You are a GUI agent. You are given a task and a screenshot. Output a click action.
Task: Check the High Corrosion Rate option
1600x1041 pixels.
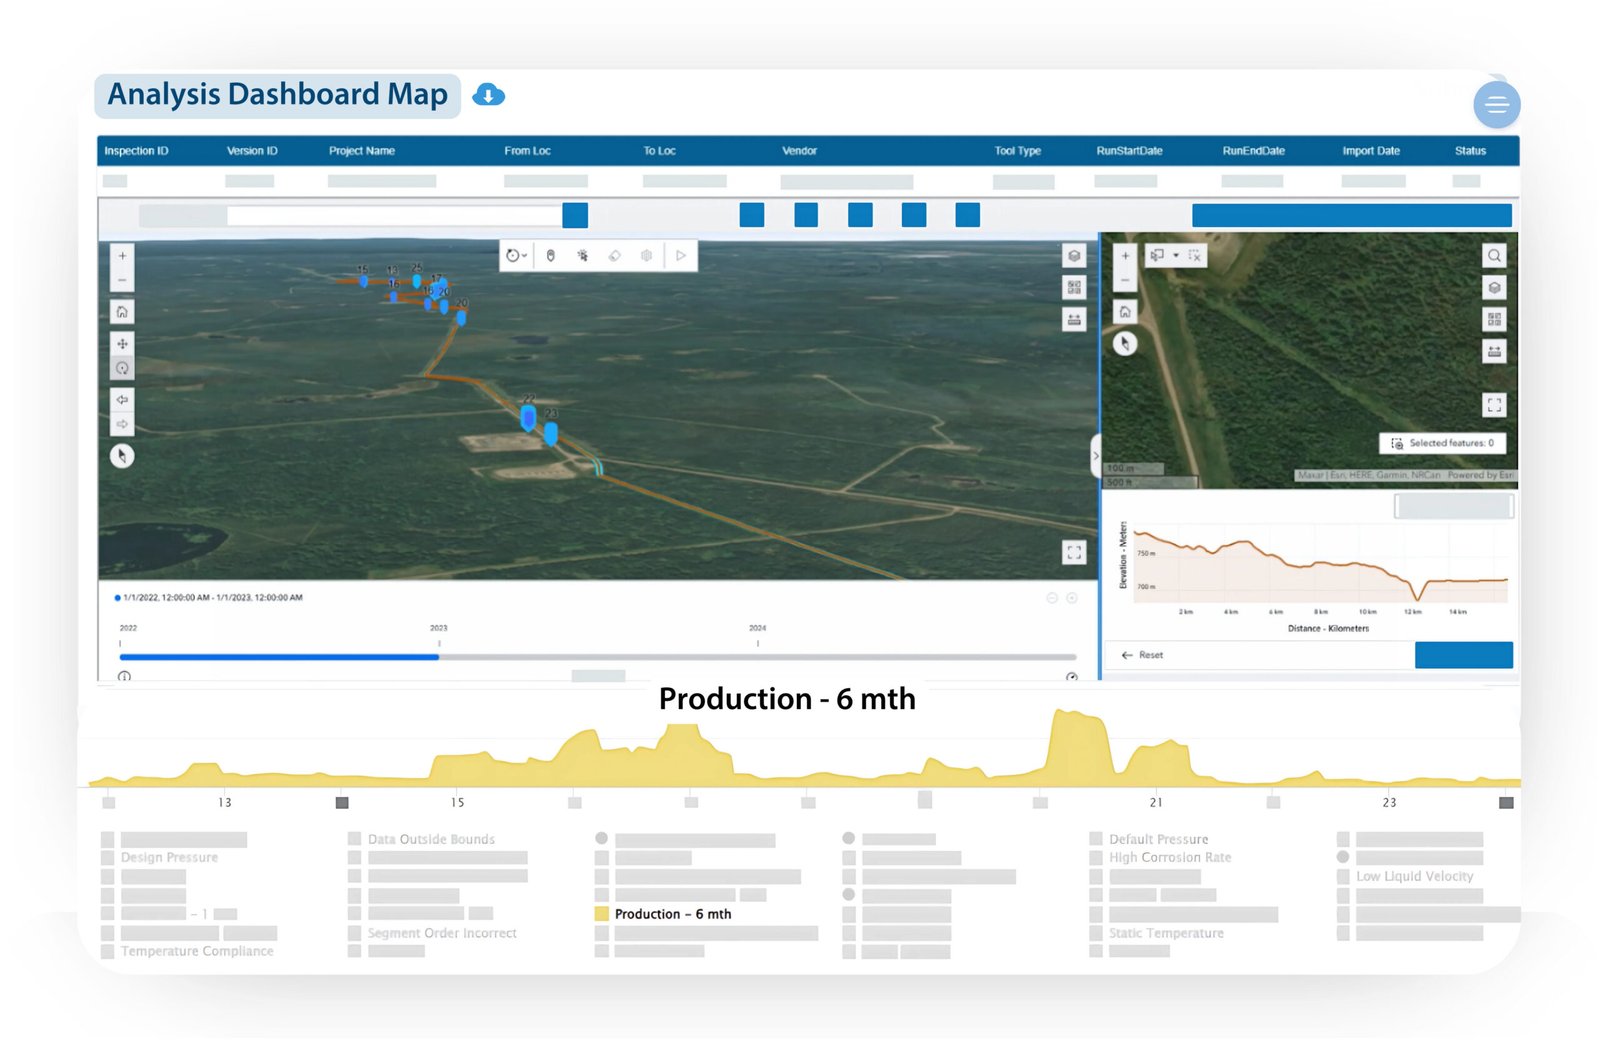click(1096, 858)
